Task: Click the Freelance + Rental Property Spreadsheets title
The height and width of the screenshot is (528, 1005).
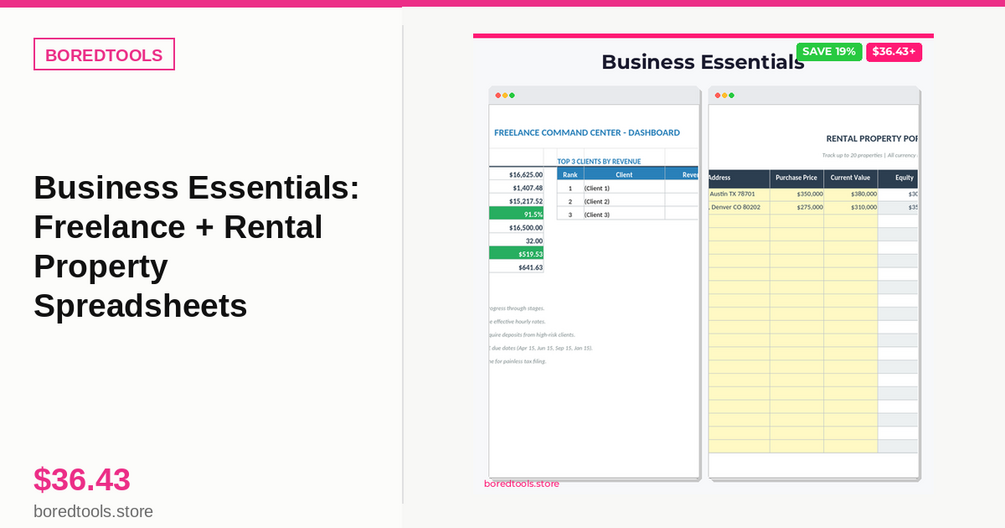Action: coord(197,247)
